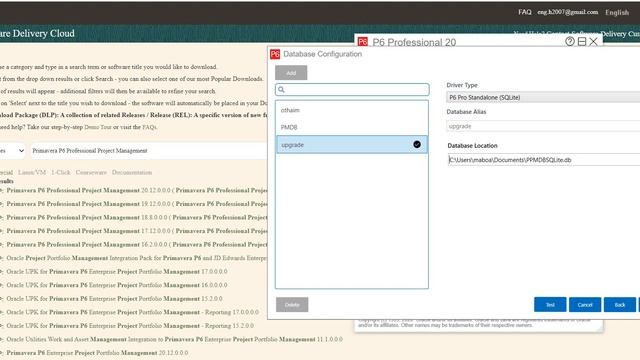Change language via the English link

[617, 12]
